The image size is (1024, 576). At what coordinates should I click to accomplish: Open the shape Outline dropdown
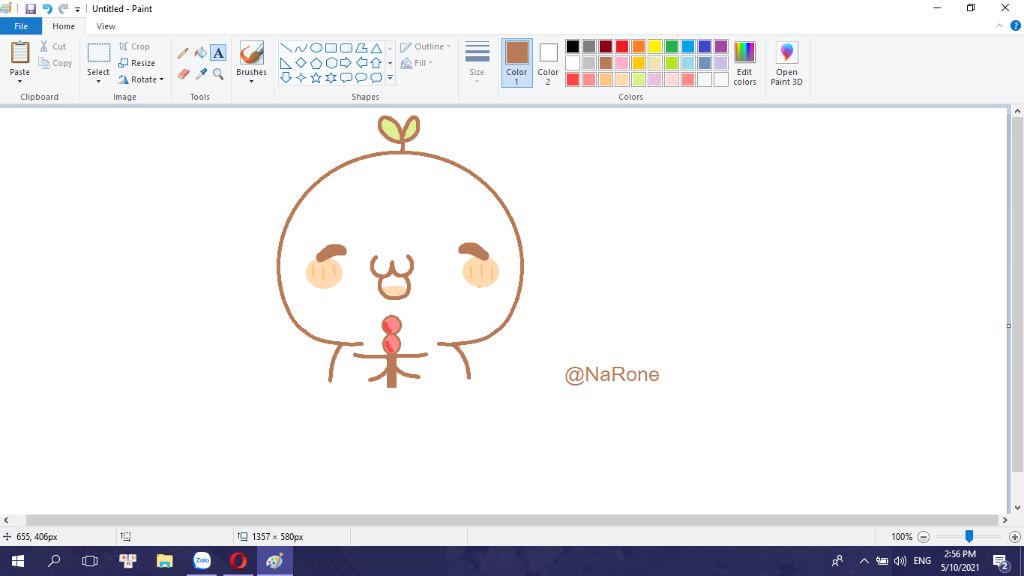[426, 47]
